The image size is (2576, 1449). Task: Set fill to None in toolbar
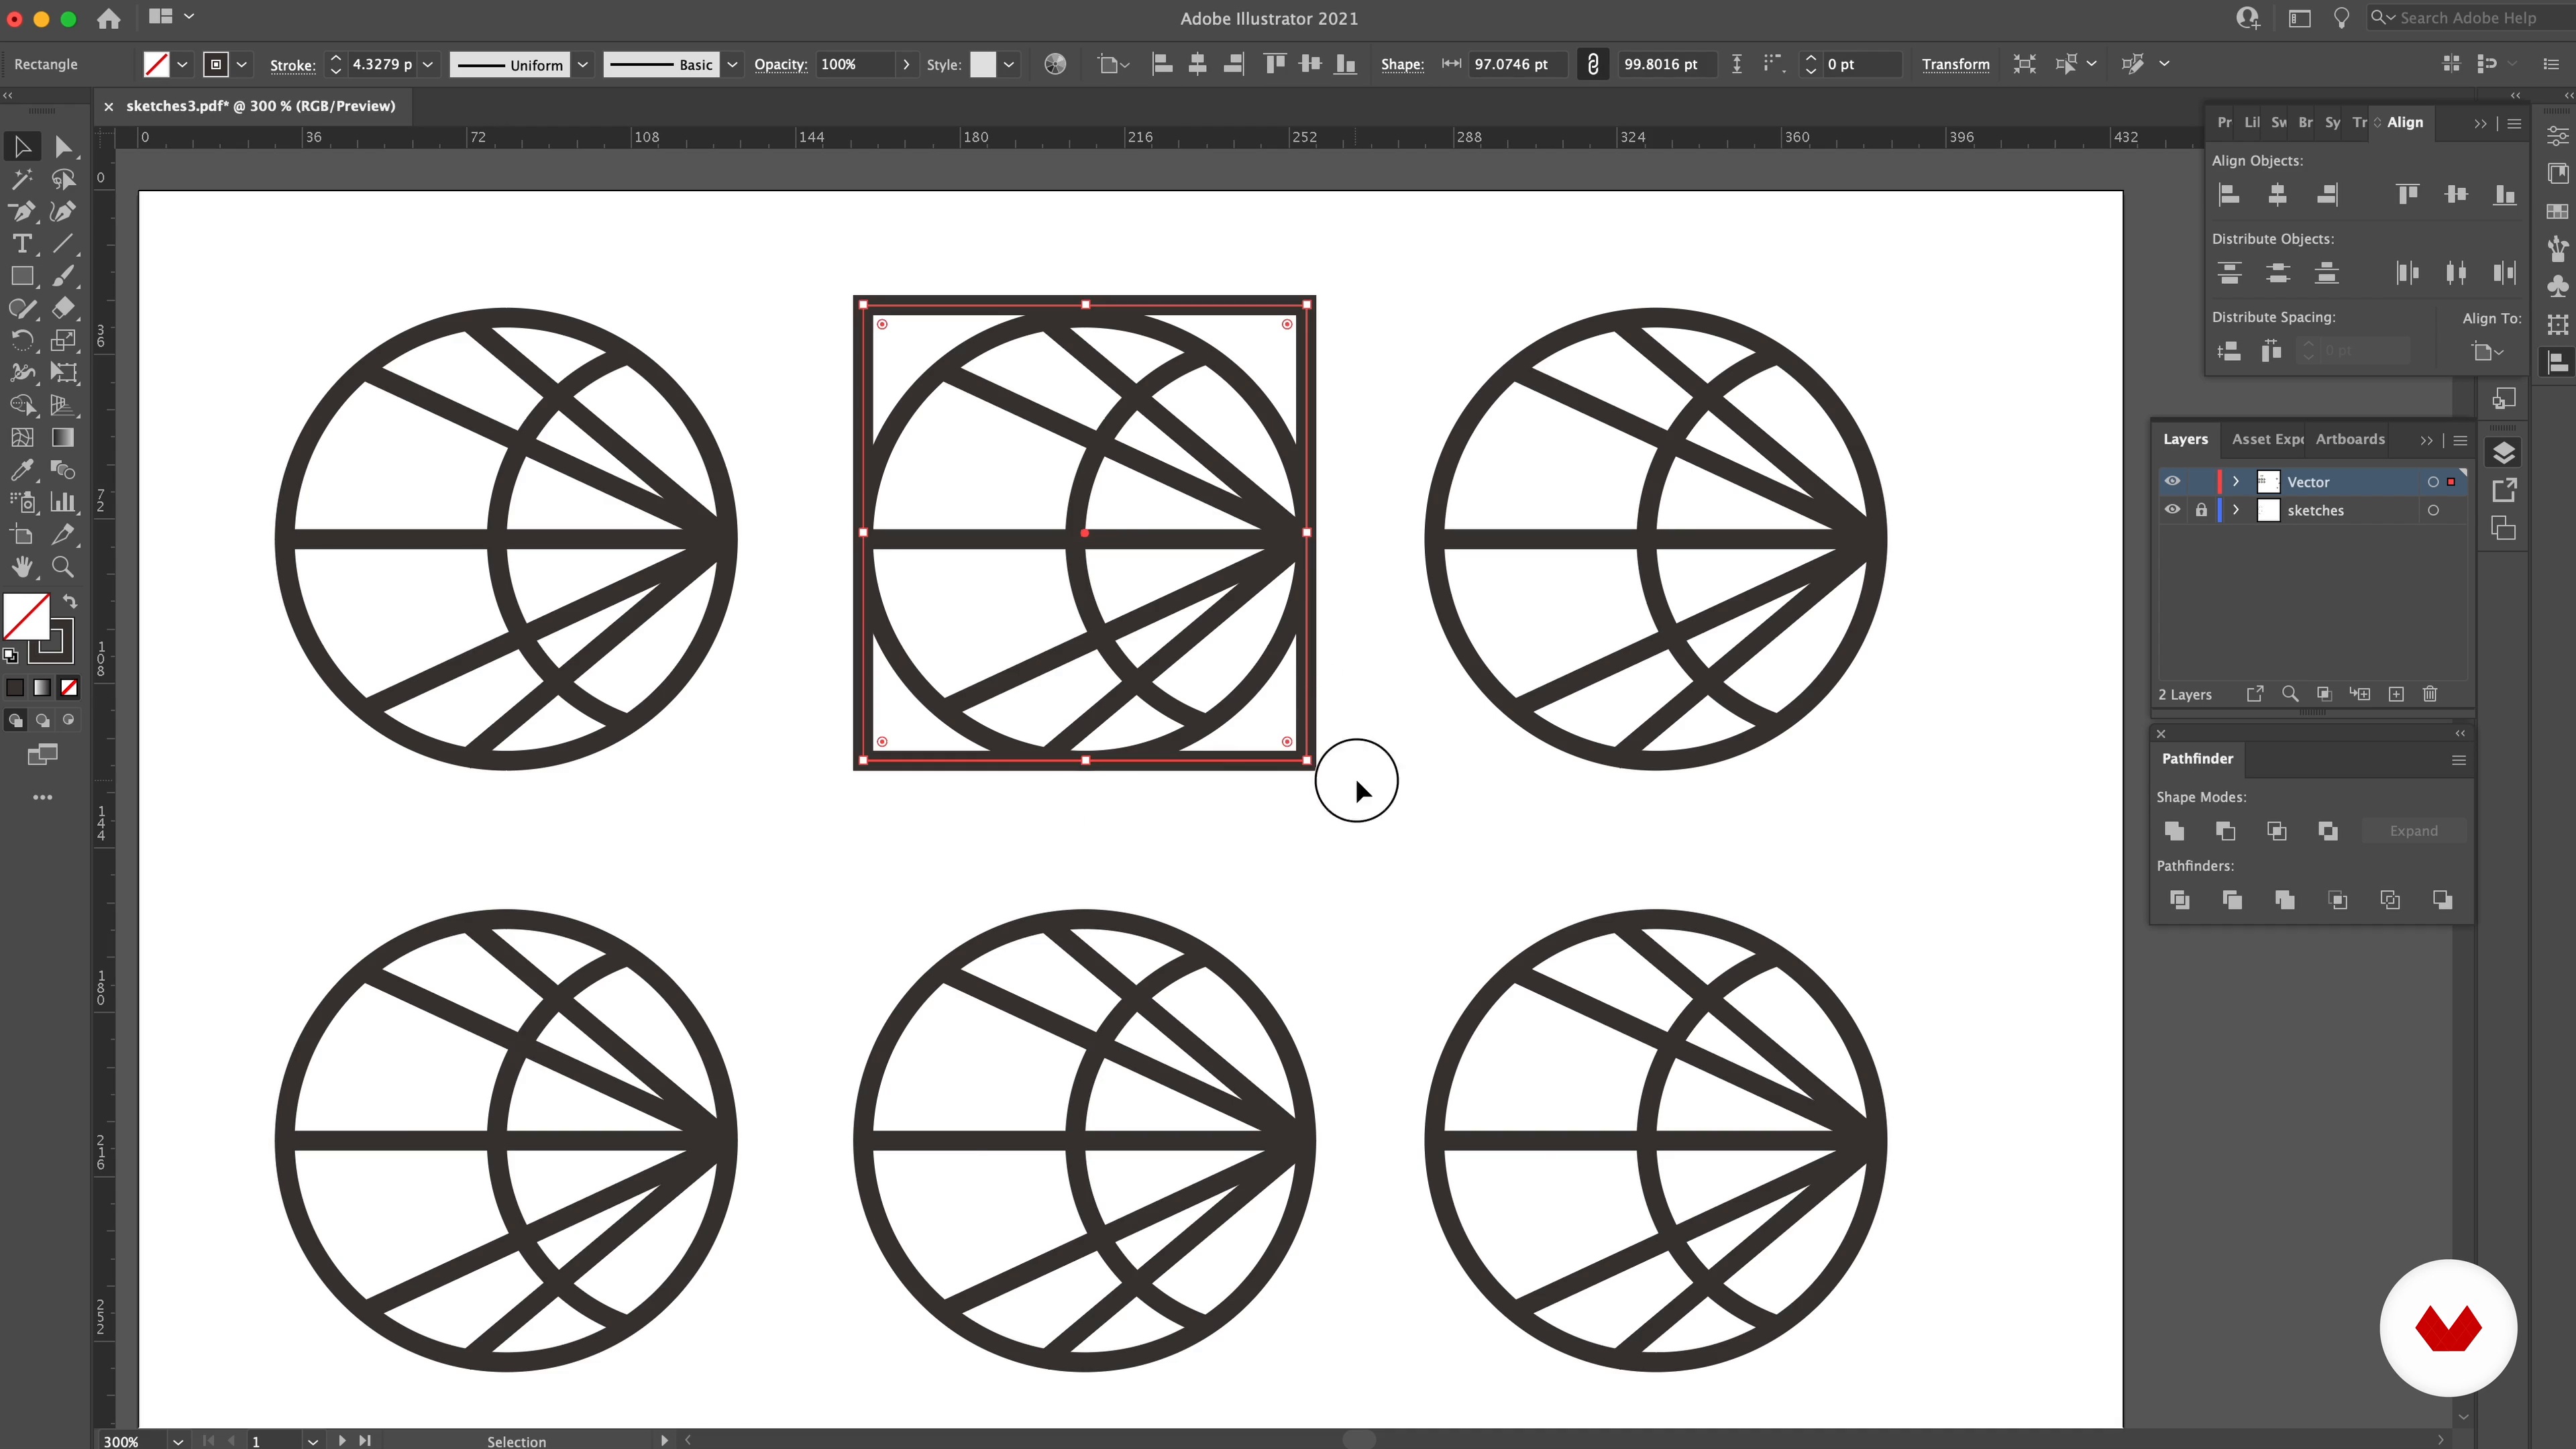[69, 688]
